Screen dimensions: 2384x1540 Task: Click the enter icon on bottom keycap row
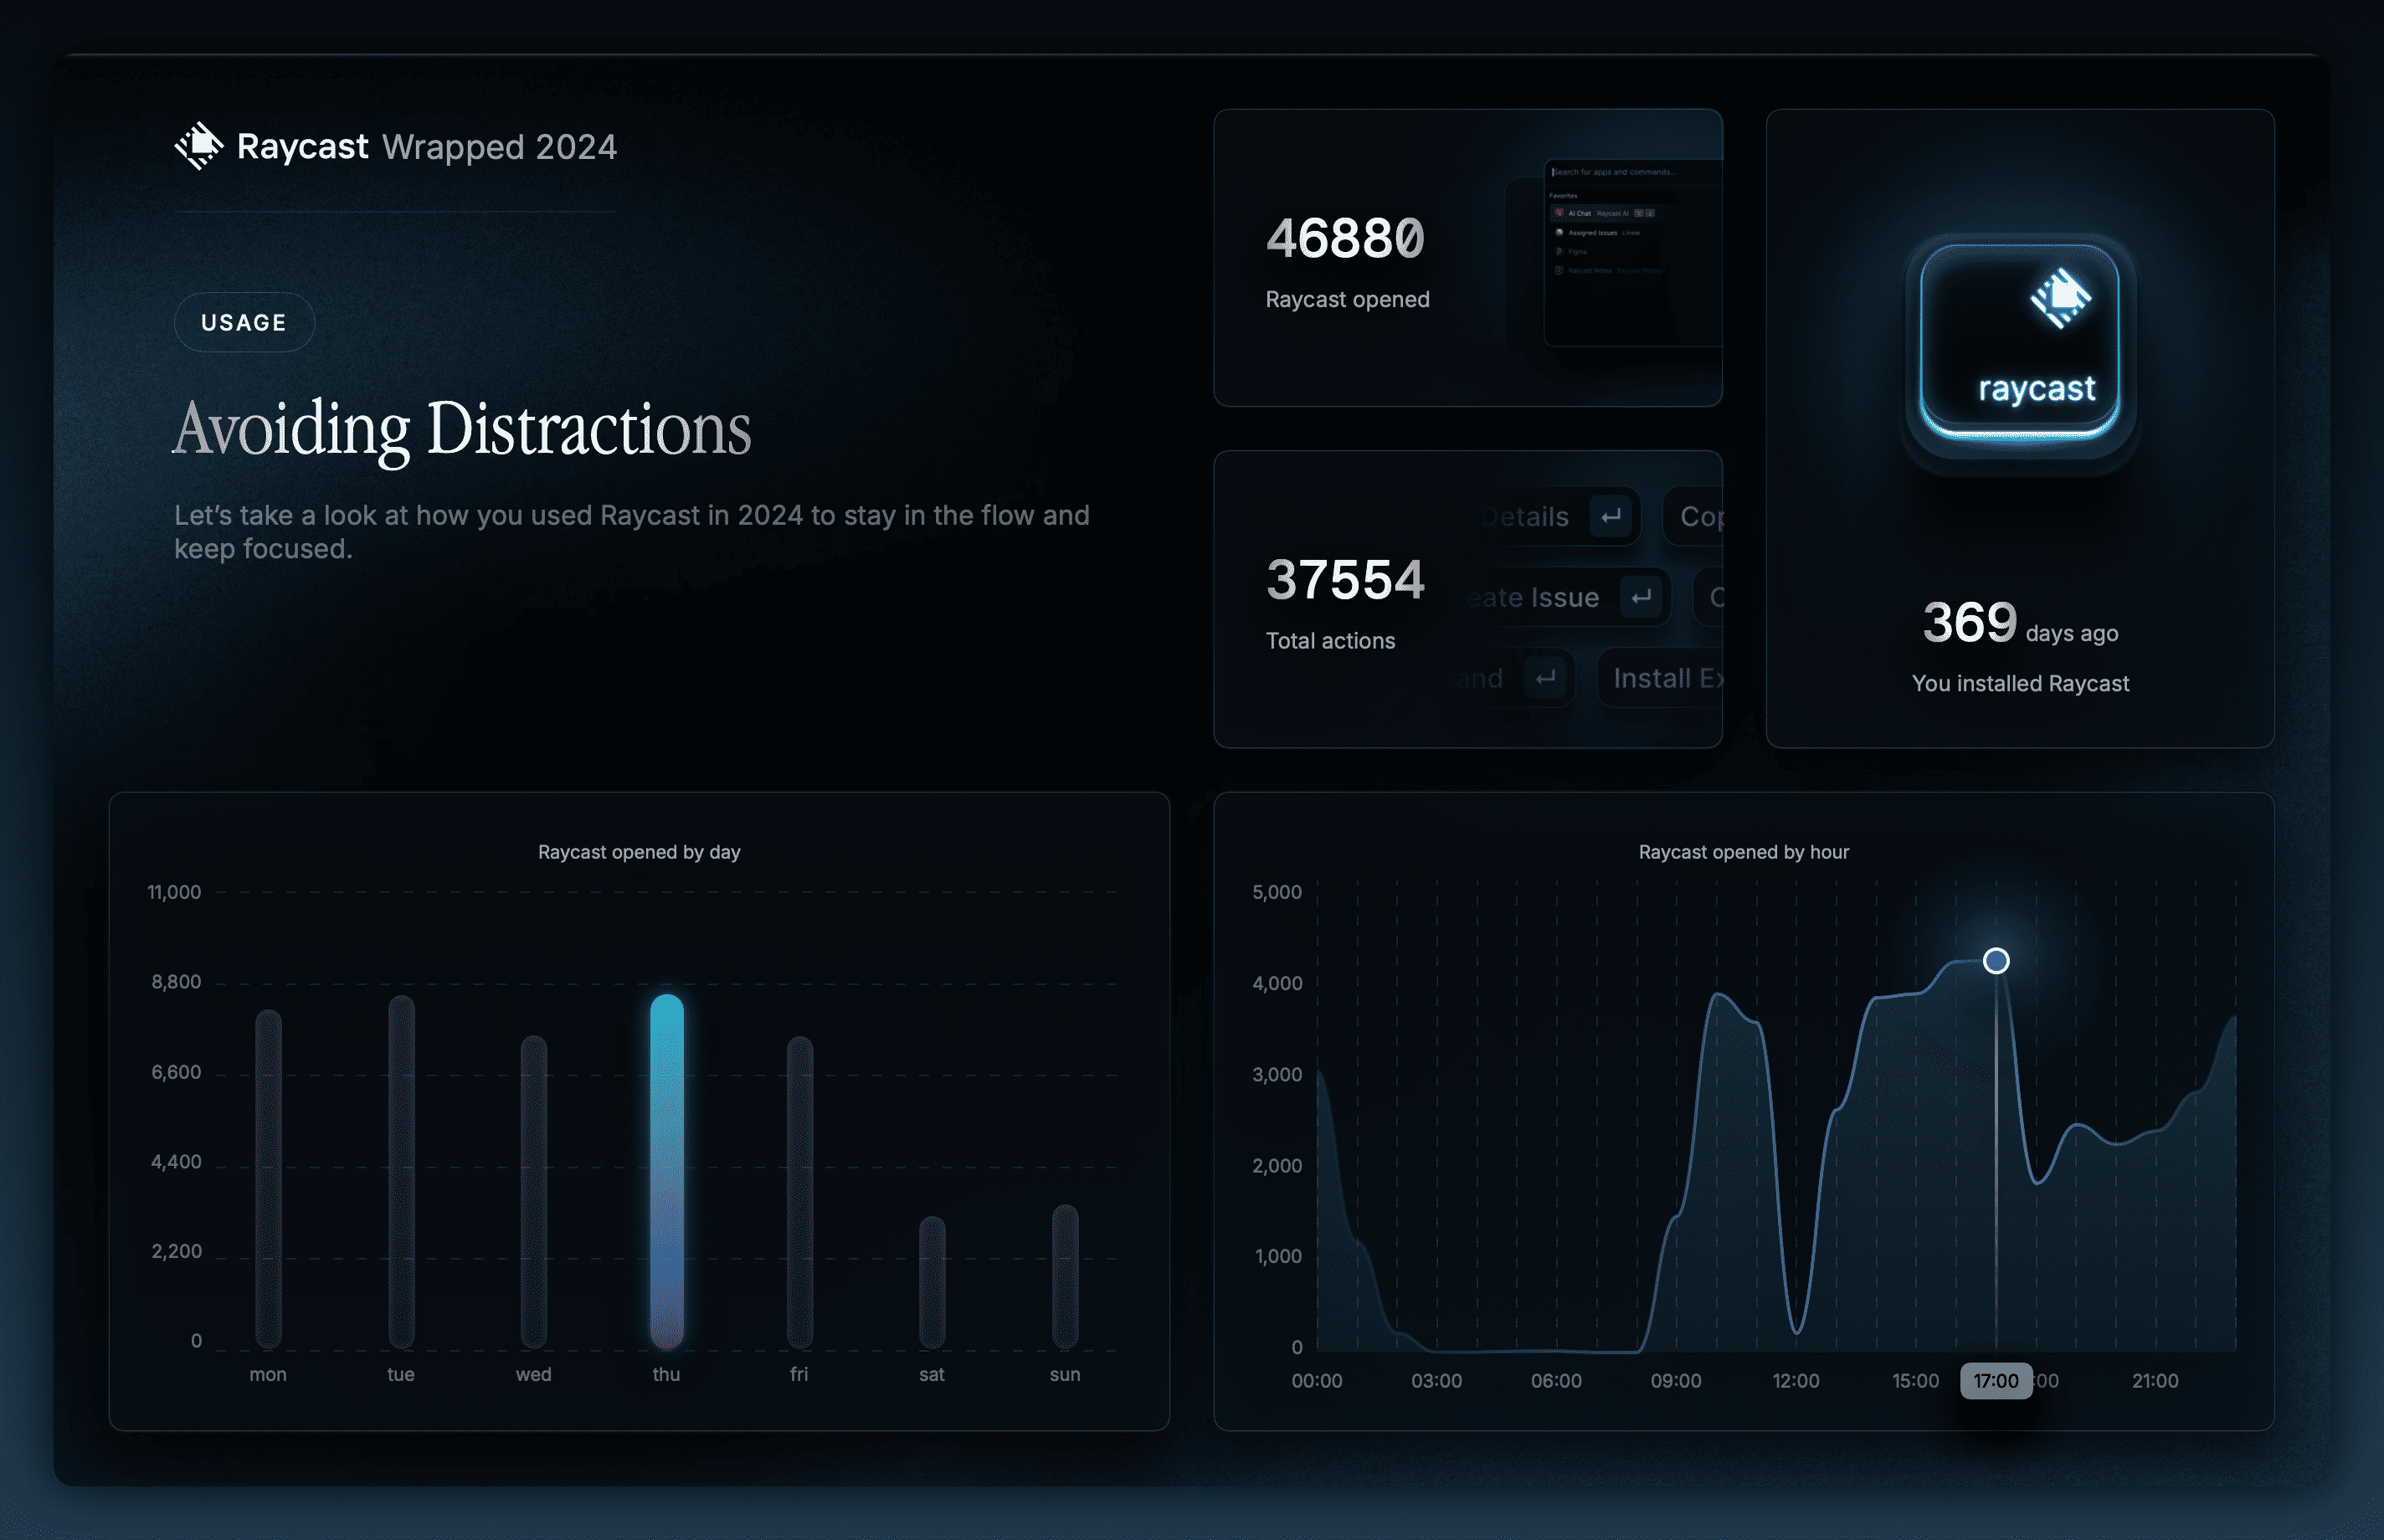click(1546, 678)
